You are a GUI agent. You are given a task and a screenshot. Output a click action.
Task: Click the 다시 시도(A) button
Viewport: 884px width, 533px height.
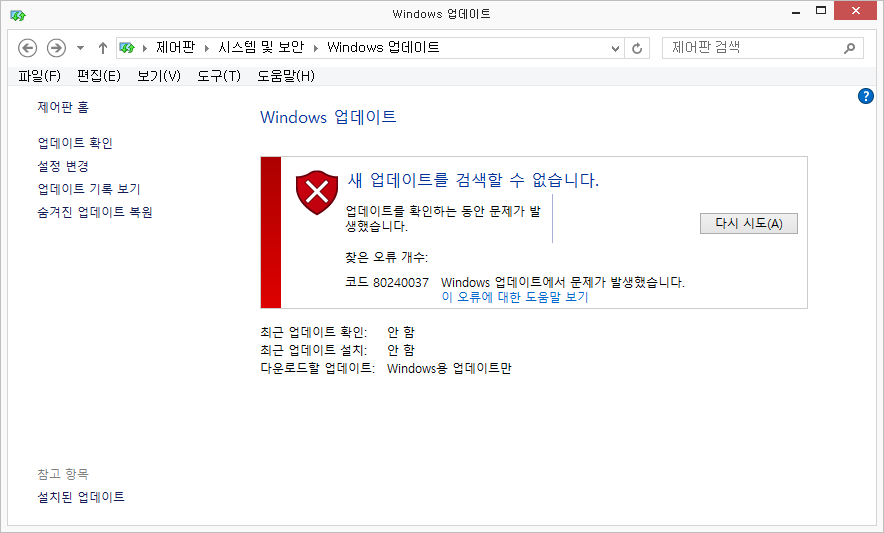click(749, 223)
